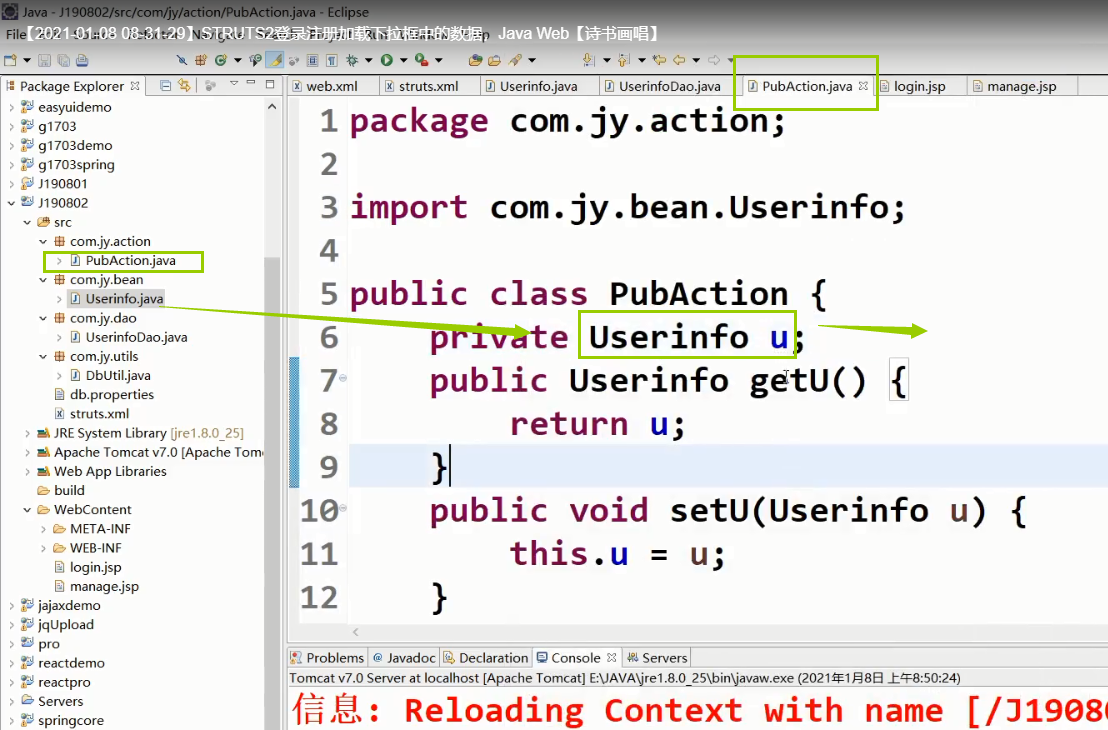This screenshot has height=730, width=1108.
Task: Click the Save All toolbar icon
Action: pos(64,60)
